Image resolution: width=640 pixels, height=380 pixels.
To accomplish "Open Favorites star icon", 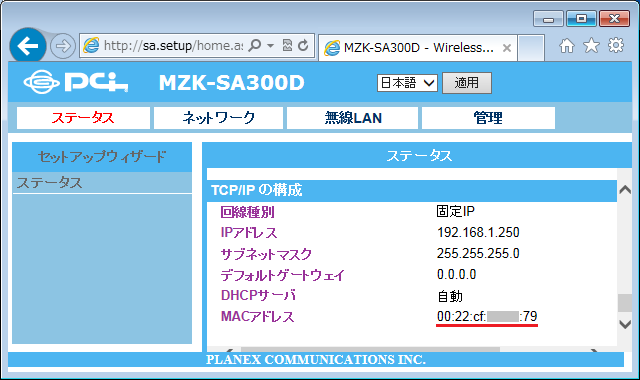I will coord(591,45).
